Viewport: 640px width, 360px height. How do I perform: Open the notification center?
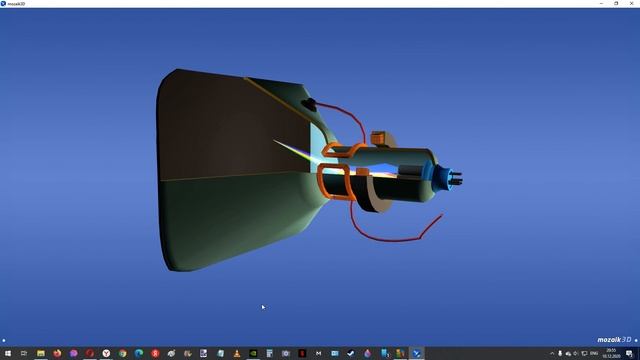629,353
